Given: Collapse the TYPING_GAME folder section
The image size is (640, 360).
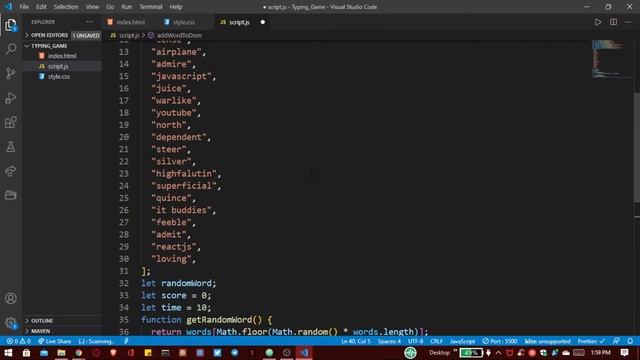Looking at the screenshot, I should point(49,46).
